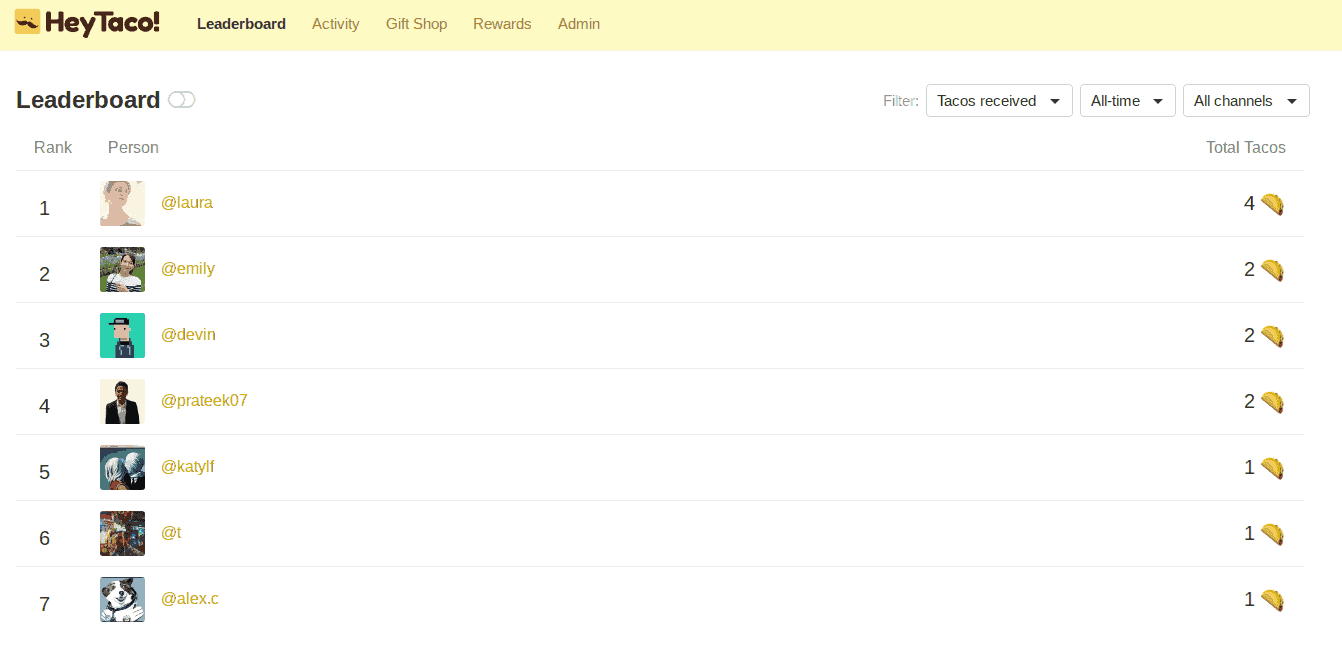Open the Leaderboard tab
1342x671 pixels.
click(x=241, y=24)
